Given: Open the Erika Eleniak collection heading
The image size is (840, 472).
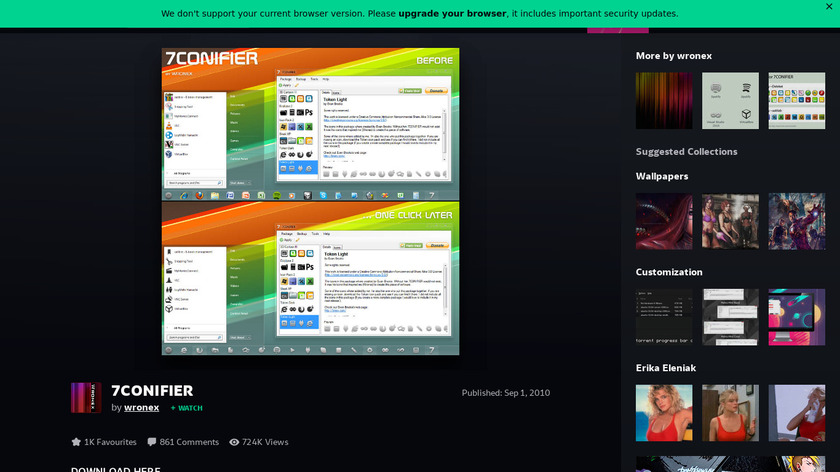Looking at the screenshot, I should tap(666, 368).
